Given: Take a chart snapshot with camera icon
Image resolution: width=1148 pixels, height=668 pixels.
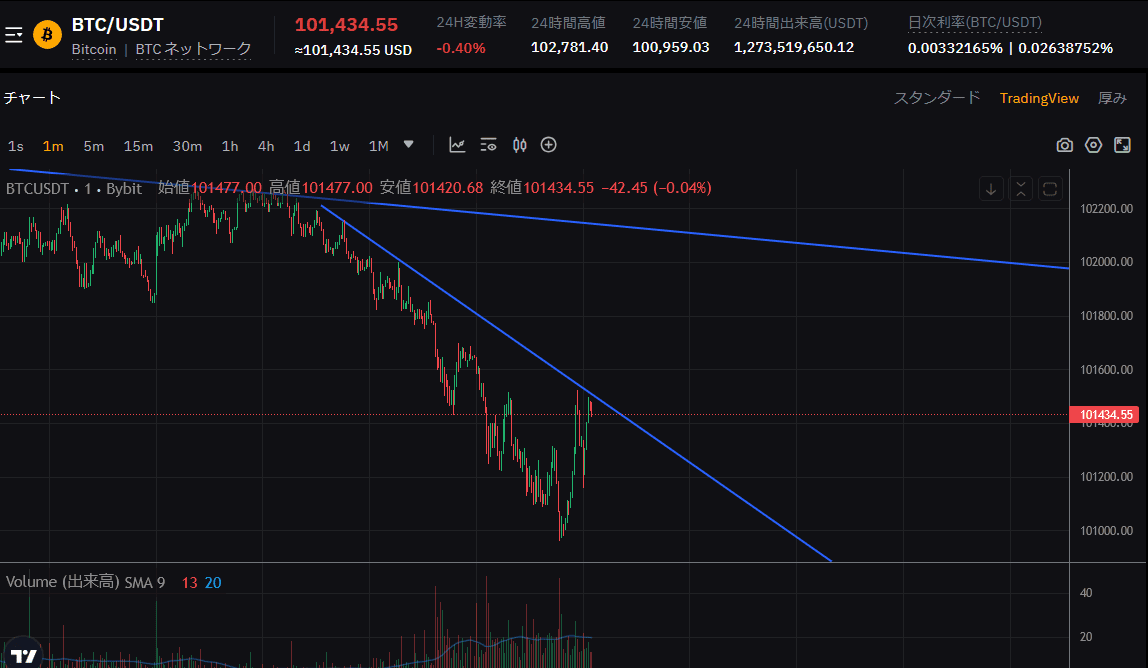Looking at the screenshot, I should click(1065, 145).
